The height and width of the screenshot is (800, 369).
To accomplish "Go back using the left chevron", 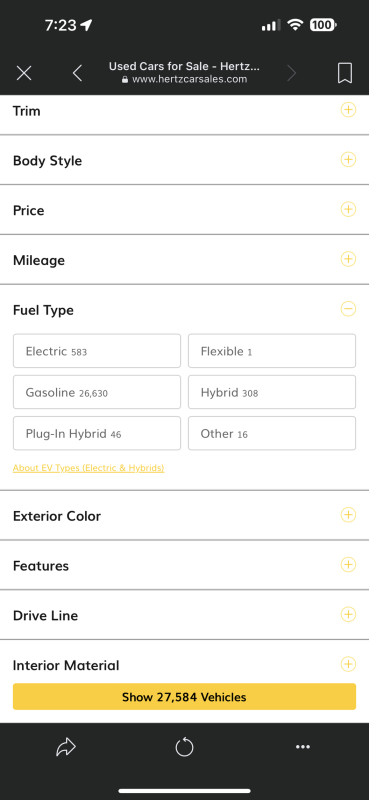I will [x=77, y=73].
